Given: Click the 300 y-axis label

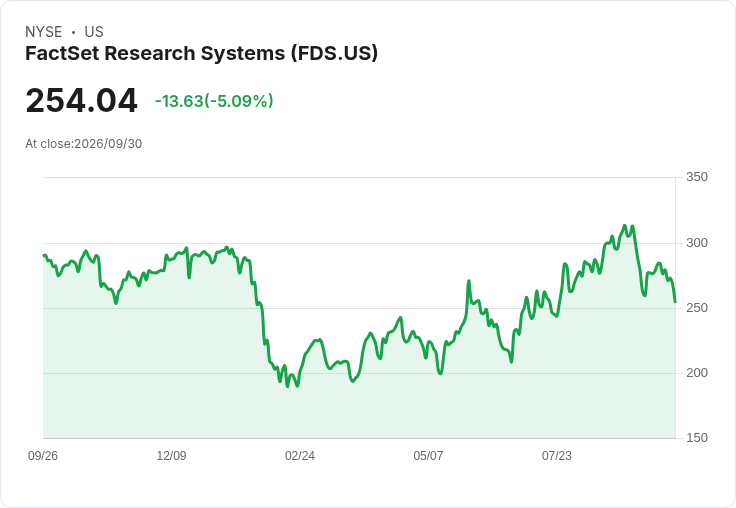Looking at the screenshot, I should [x=697, y=243].
